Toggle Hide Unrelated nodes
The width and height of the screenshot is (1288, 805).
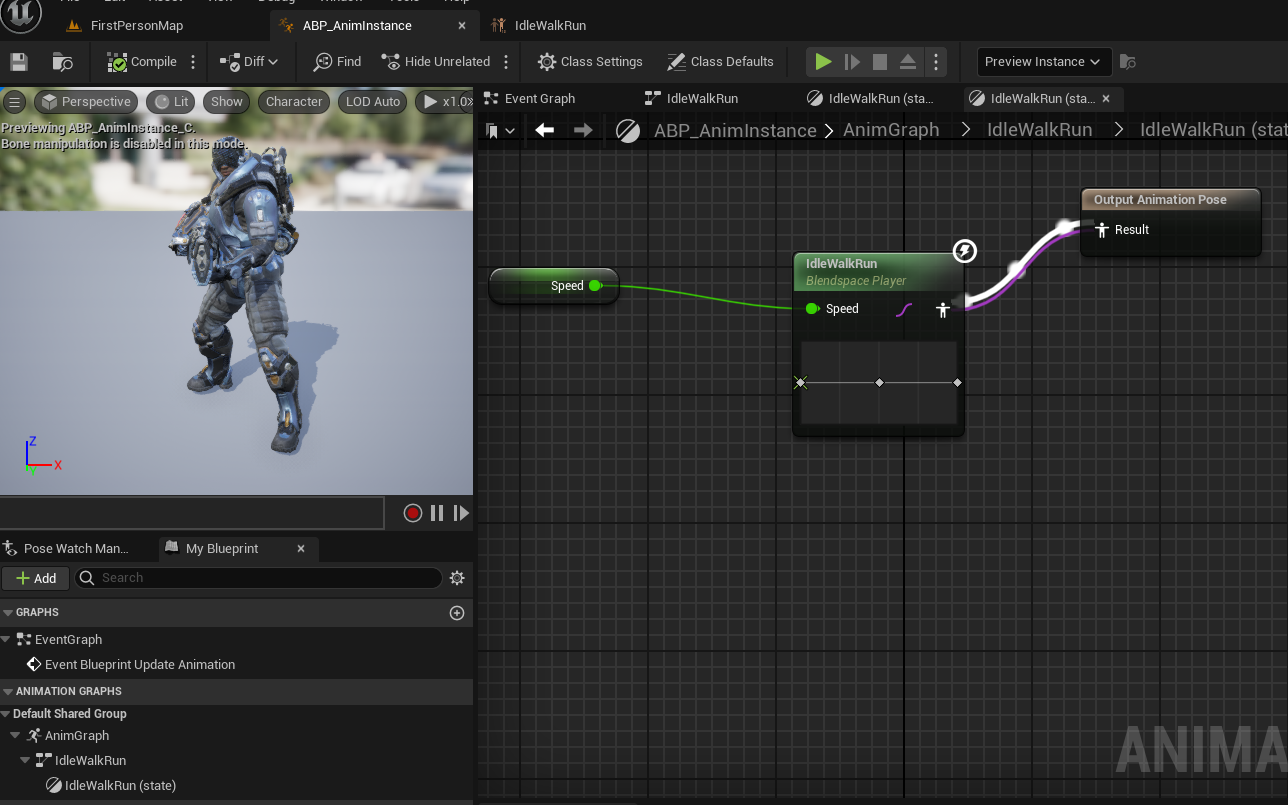(436, 62)
